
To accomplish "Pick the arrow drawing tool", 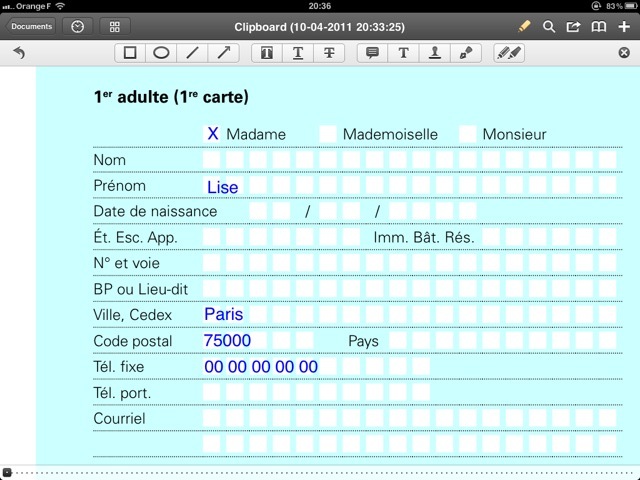I will coord(223,53).
